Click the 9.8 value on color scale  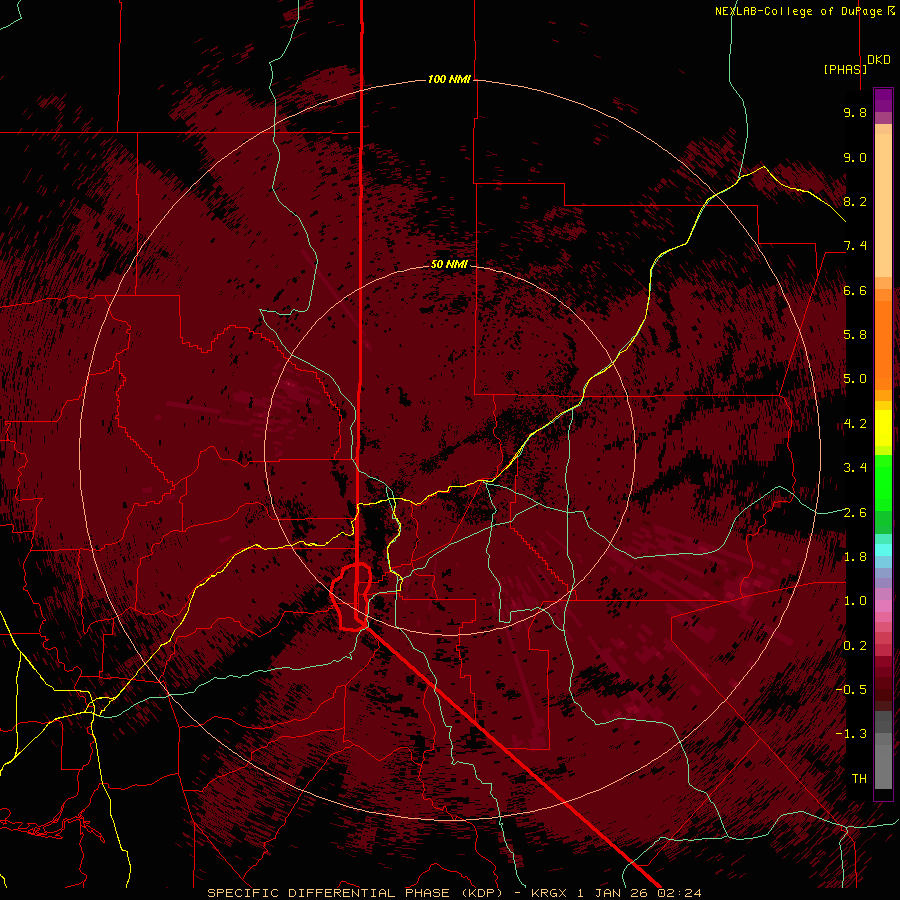click(855, 112)
